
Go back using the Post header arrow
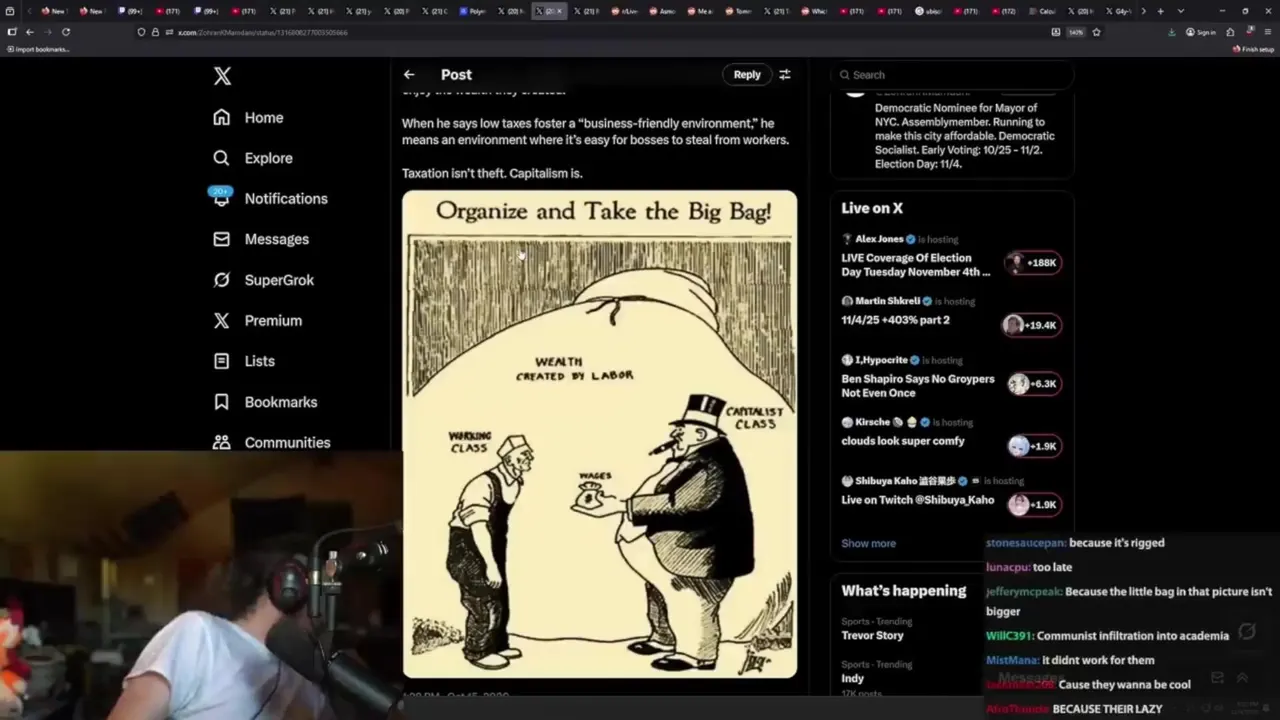click(409, 74)
